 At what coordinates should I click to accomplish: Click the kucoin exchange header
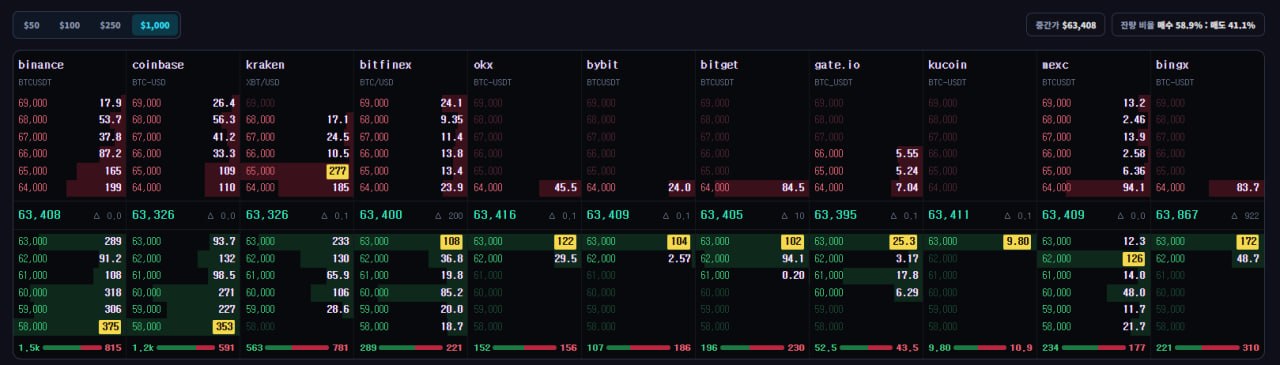pos(948,65)
